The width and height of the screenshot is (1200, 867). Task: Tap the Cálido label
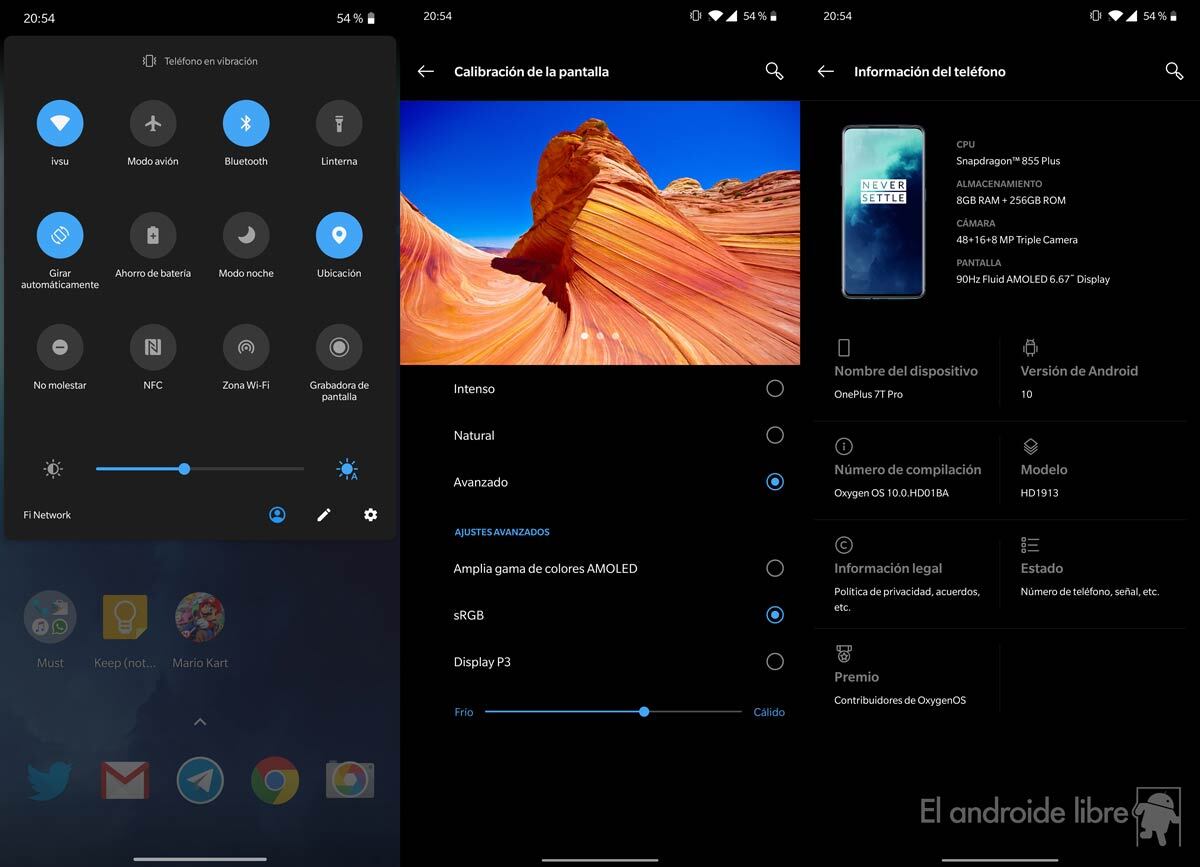point(769,712)
